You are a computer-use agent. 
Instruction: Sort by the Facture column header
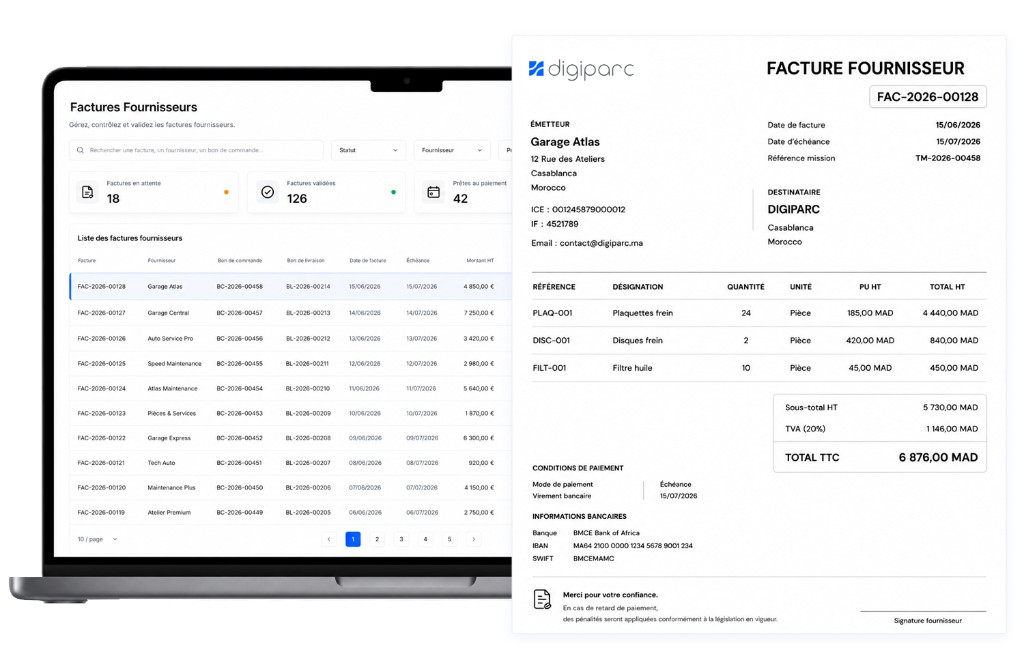[87, 261]
